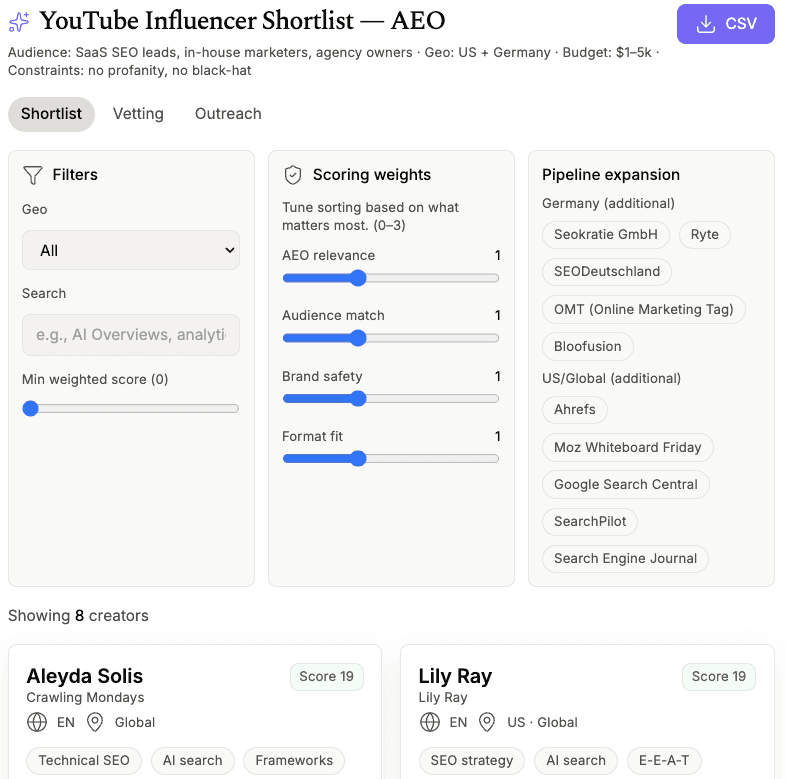This screenshot has width=786, height=779.
Task: Click the globe icon on Aleyda Solis card
Action: (37, 722)
